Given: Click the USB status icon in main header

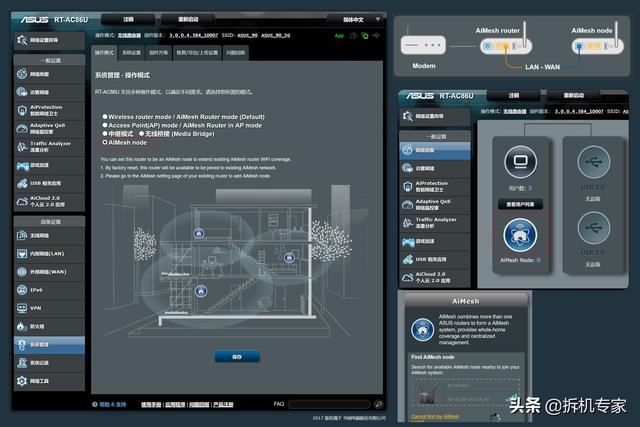Looking at the screenshot, I should pos(376,36).
